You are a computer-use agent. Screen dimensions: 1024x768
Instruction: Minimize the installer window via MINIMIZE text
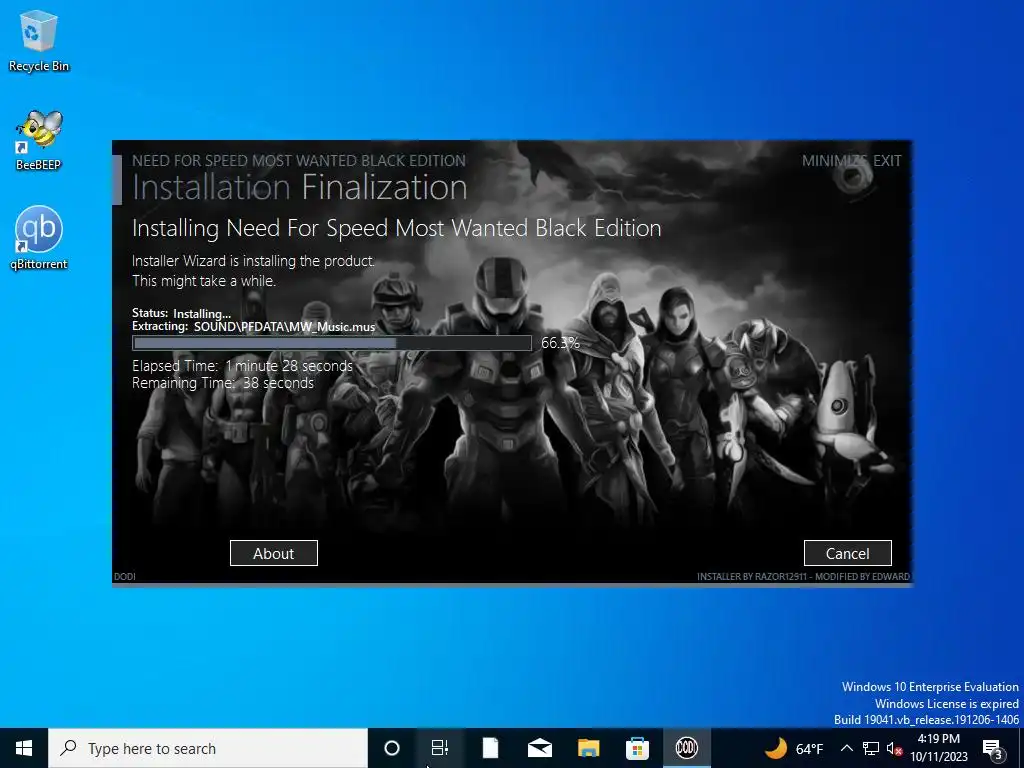[835, 161]
